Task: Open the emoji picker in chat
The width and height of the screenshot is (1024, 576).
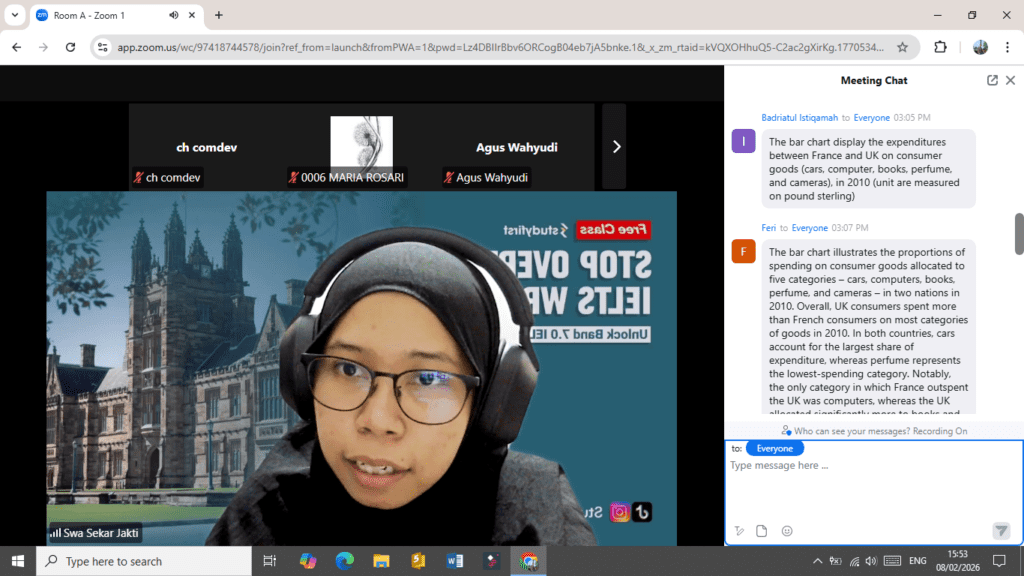Action: click(787, 531)
